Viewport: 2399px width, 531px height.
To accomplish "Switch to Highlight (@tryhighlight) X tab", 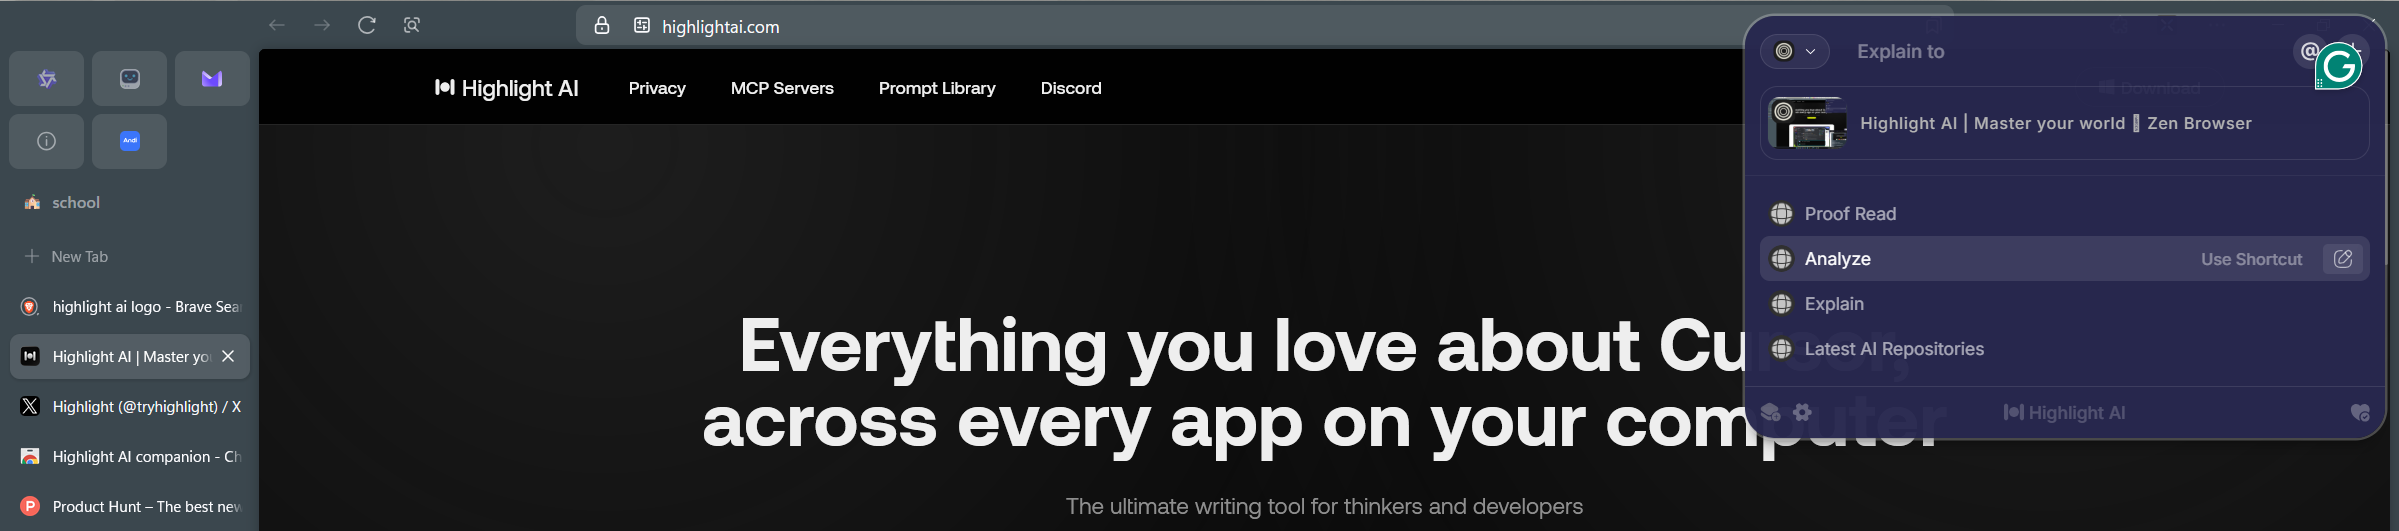I will click(130, 407).
